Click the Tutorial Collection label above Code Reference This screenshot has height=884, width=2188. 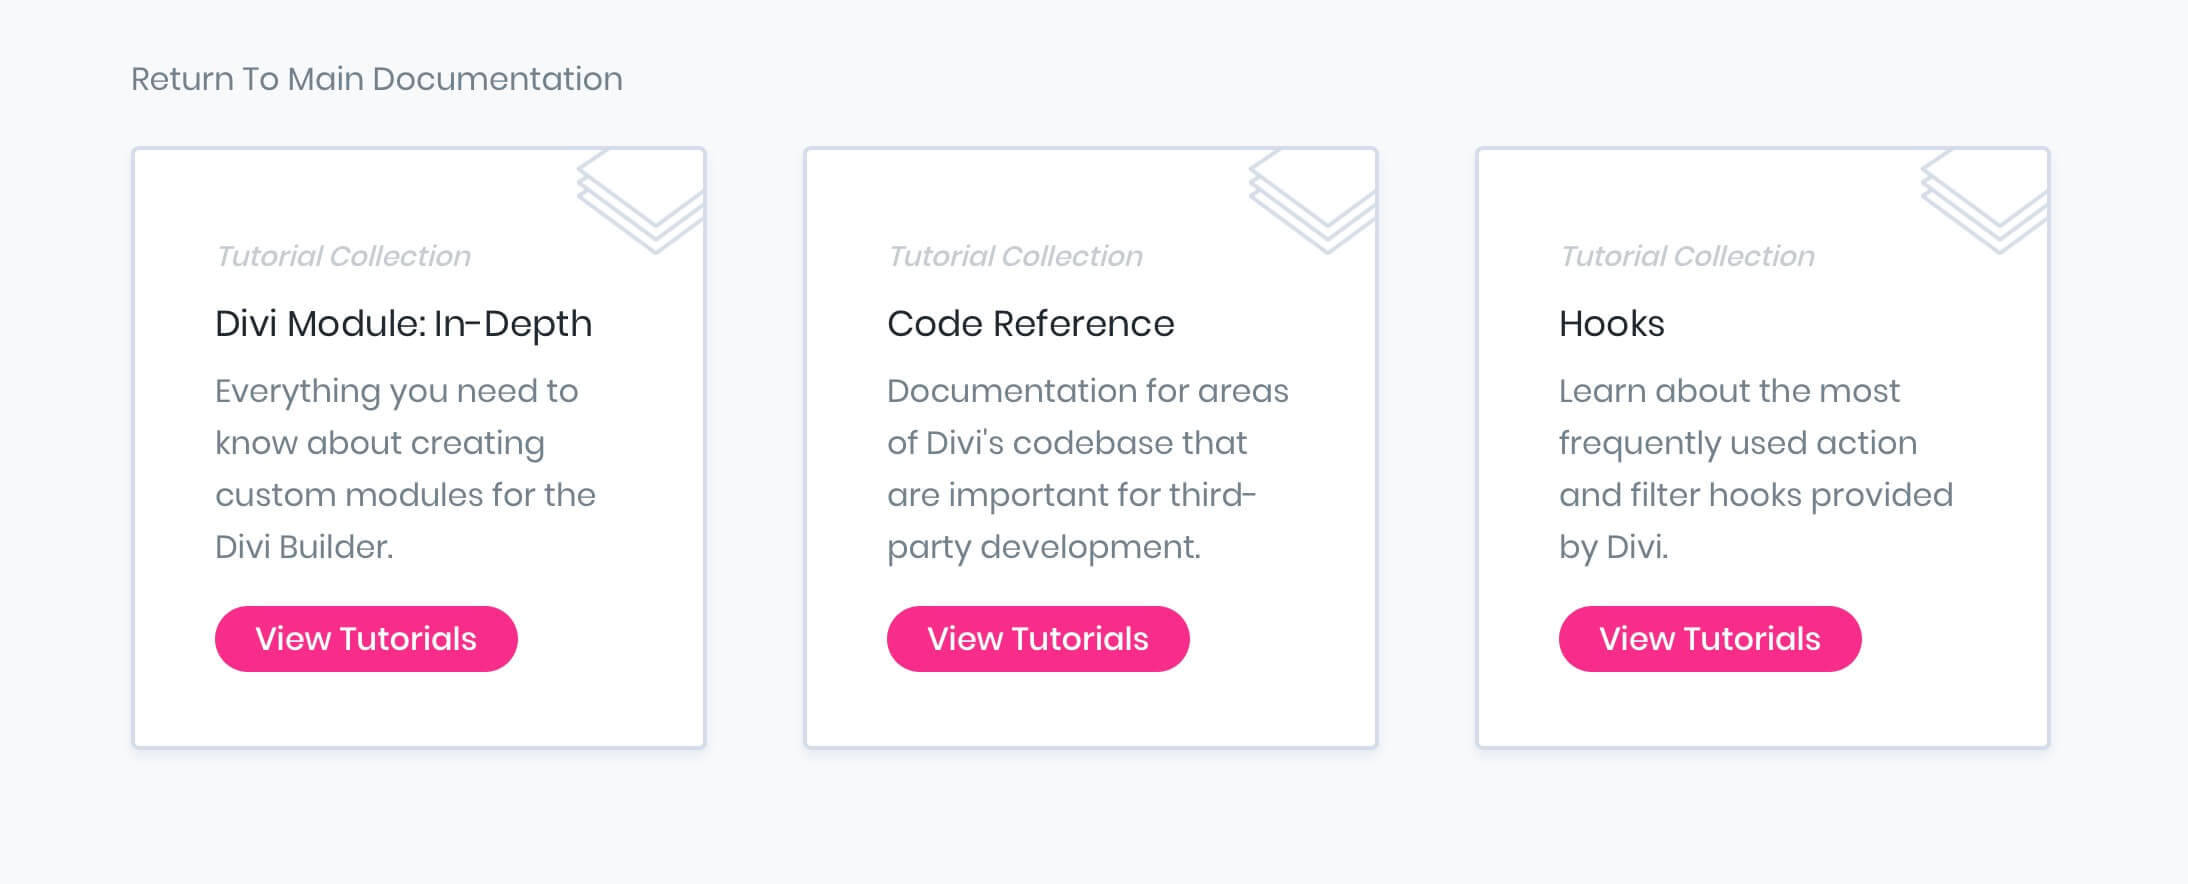[x=1015, y=256]
